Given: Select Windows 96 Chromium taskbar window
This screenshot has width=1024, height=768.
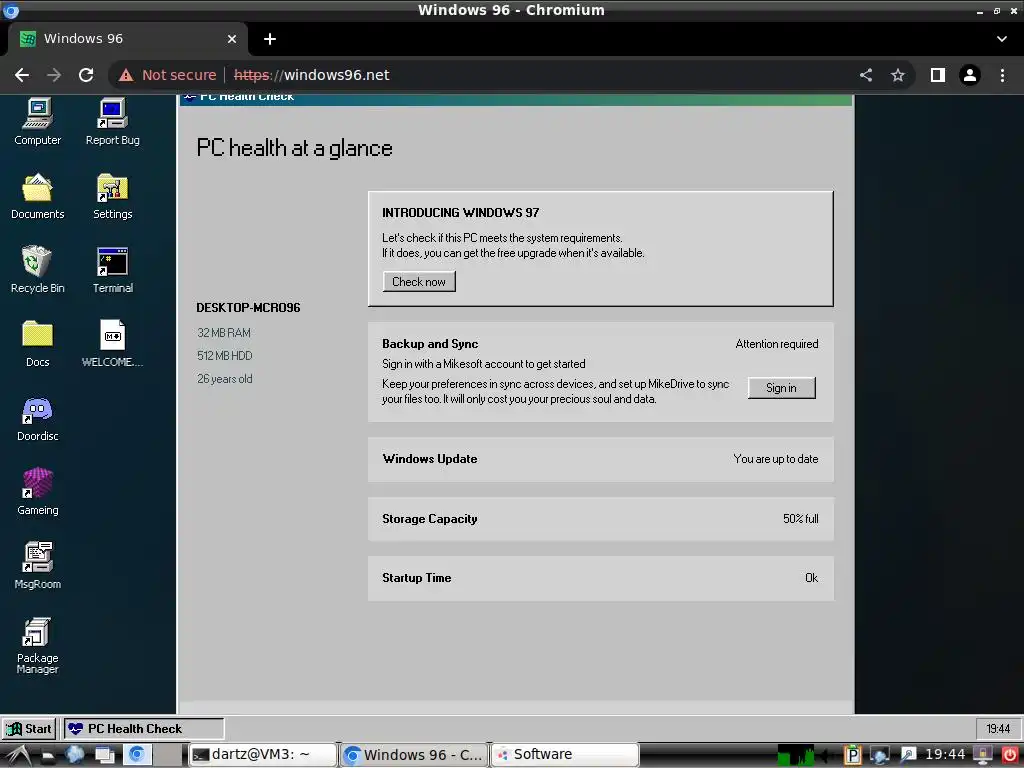Looking at the screenshot, I should (x=414, y=754).
